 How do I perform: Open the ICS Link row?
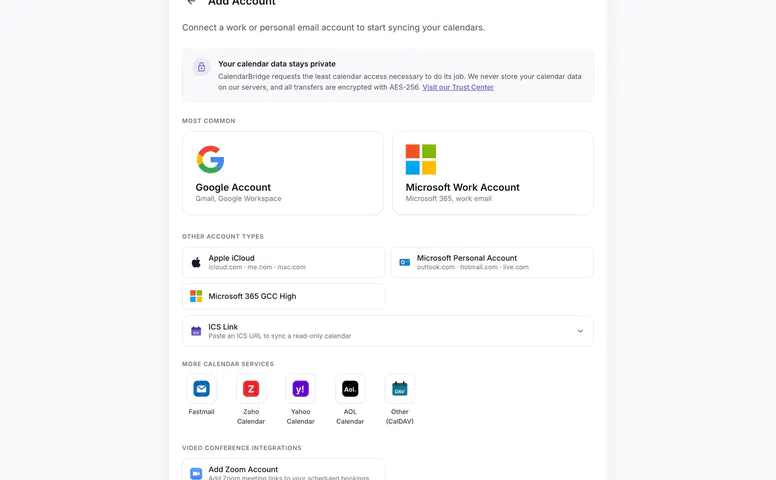[x=388, y=331]
